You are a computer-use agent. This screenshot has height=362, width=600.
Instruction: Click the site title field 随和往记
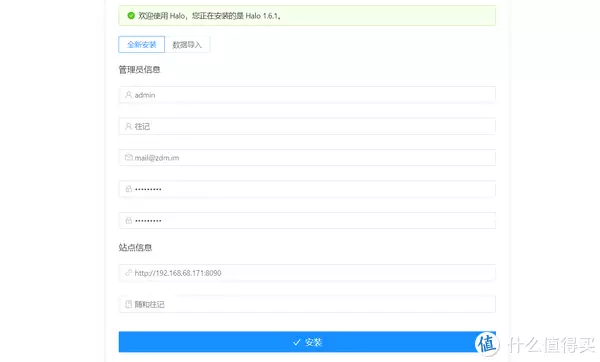coord(307,304)
